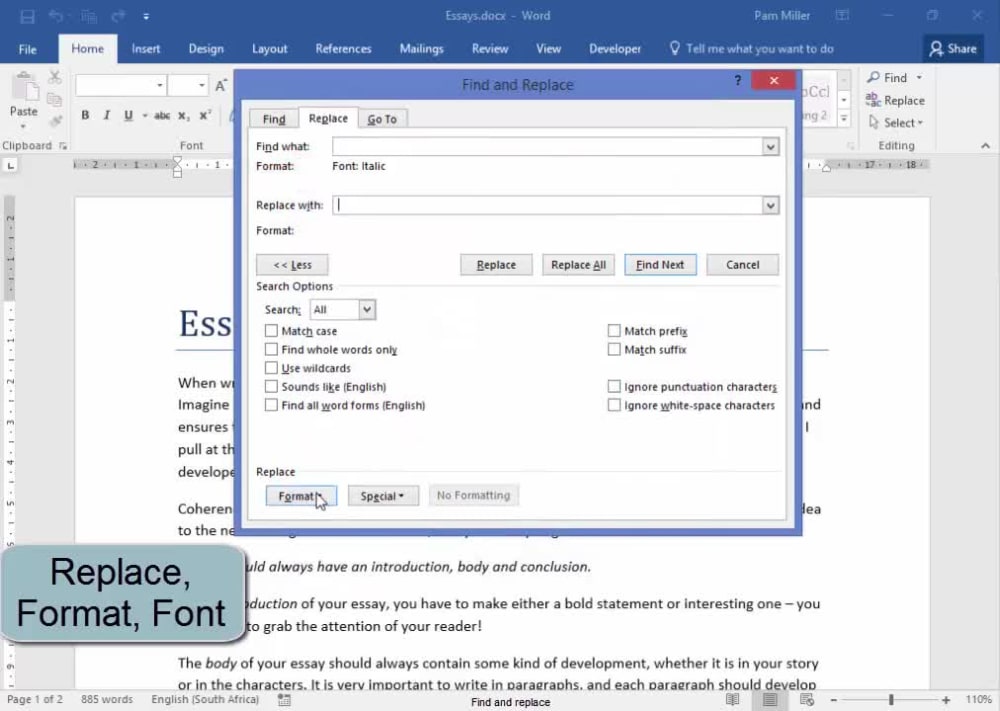Click the Find magnifier in Editing group
The height and width of the screenshot is (711, 1000).
click(887, 78)
